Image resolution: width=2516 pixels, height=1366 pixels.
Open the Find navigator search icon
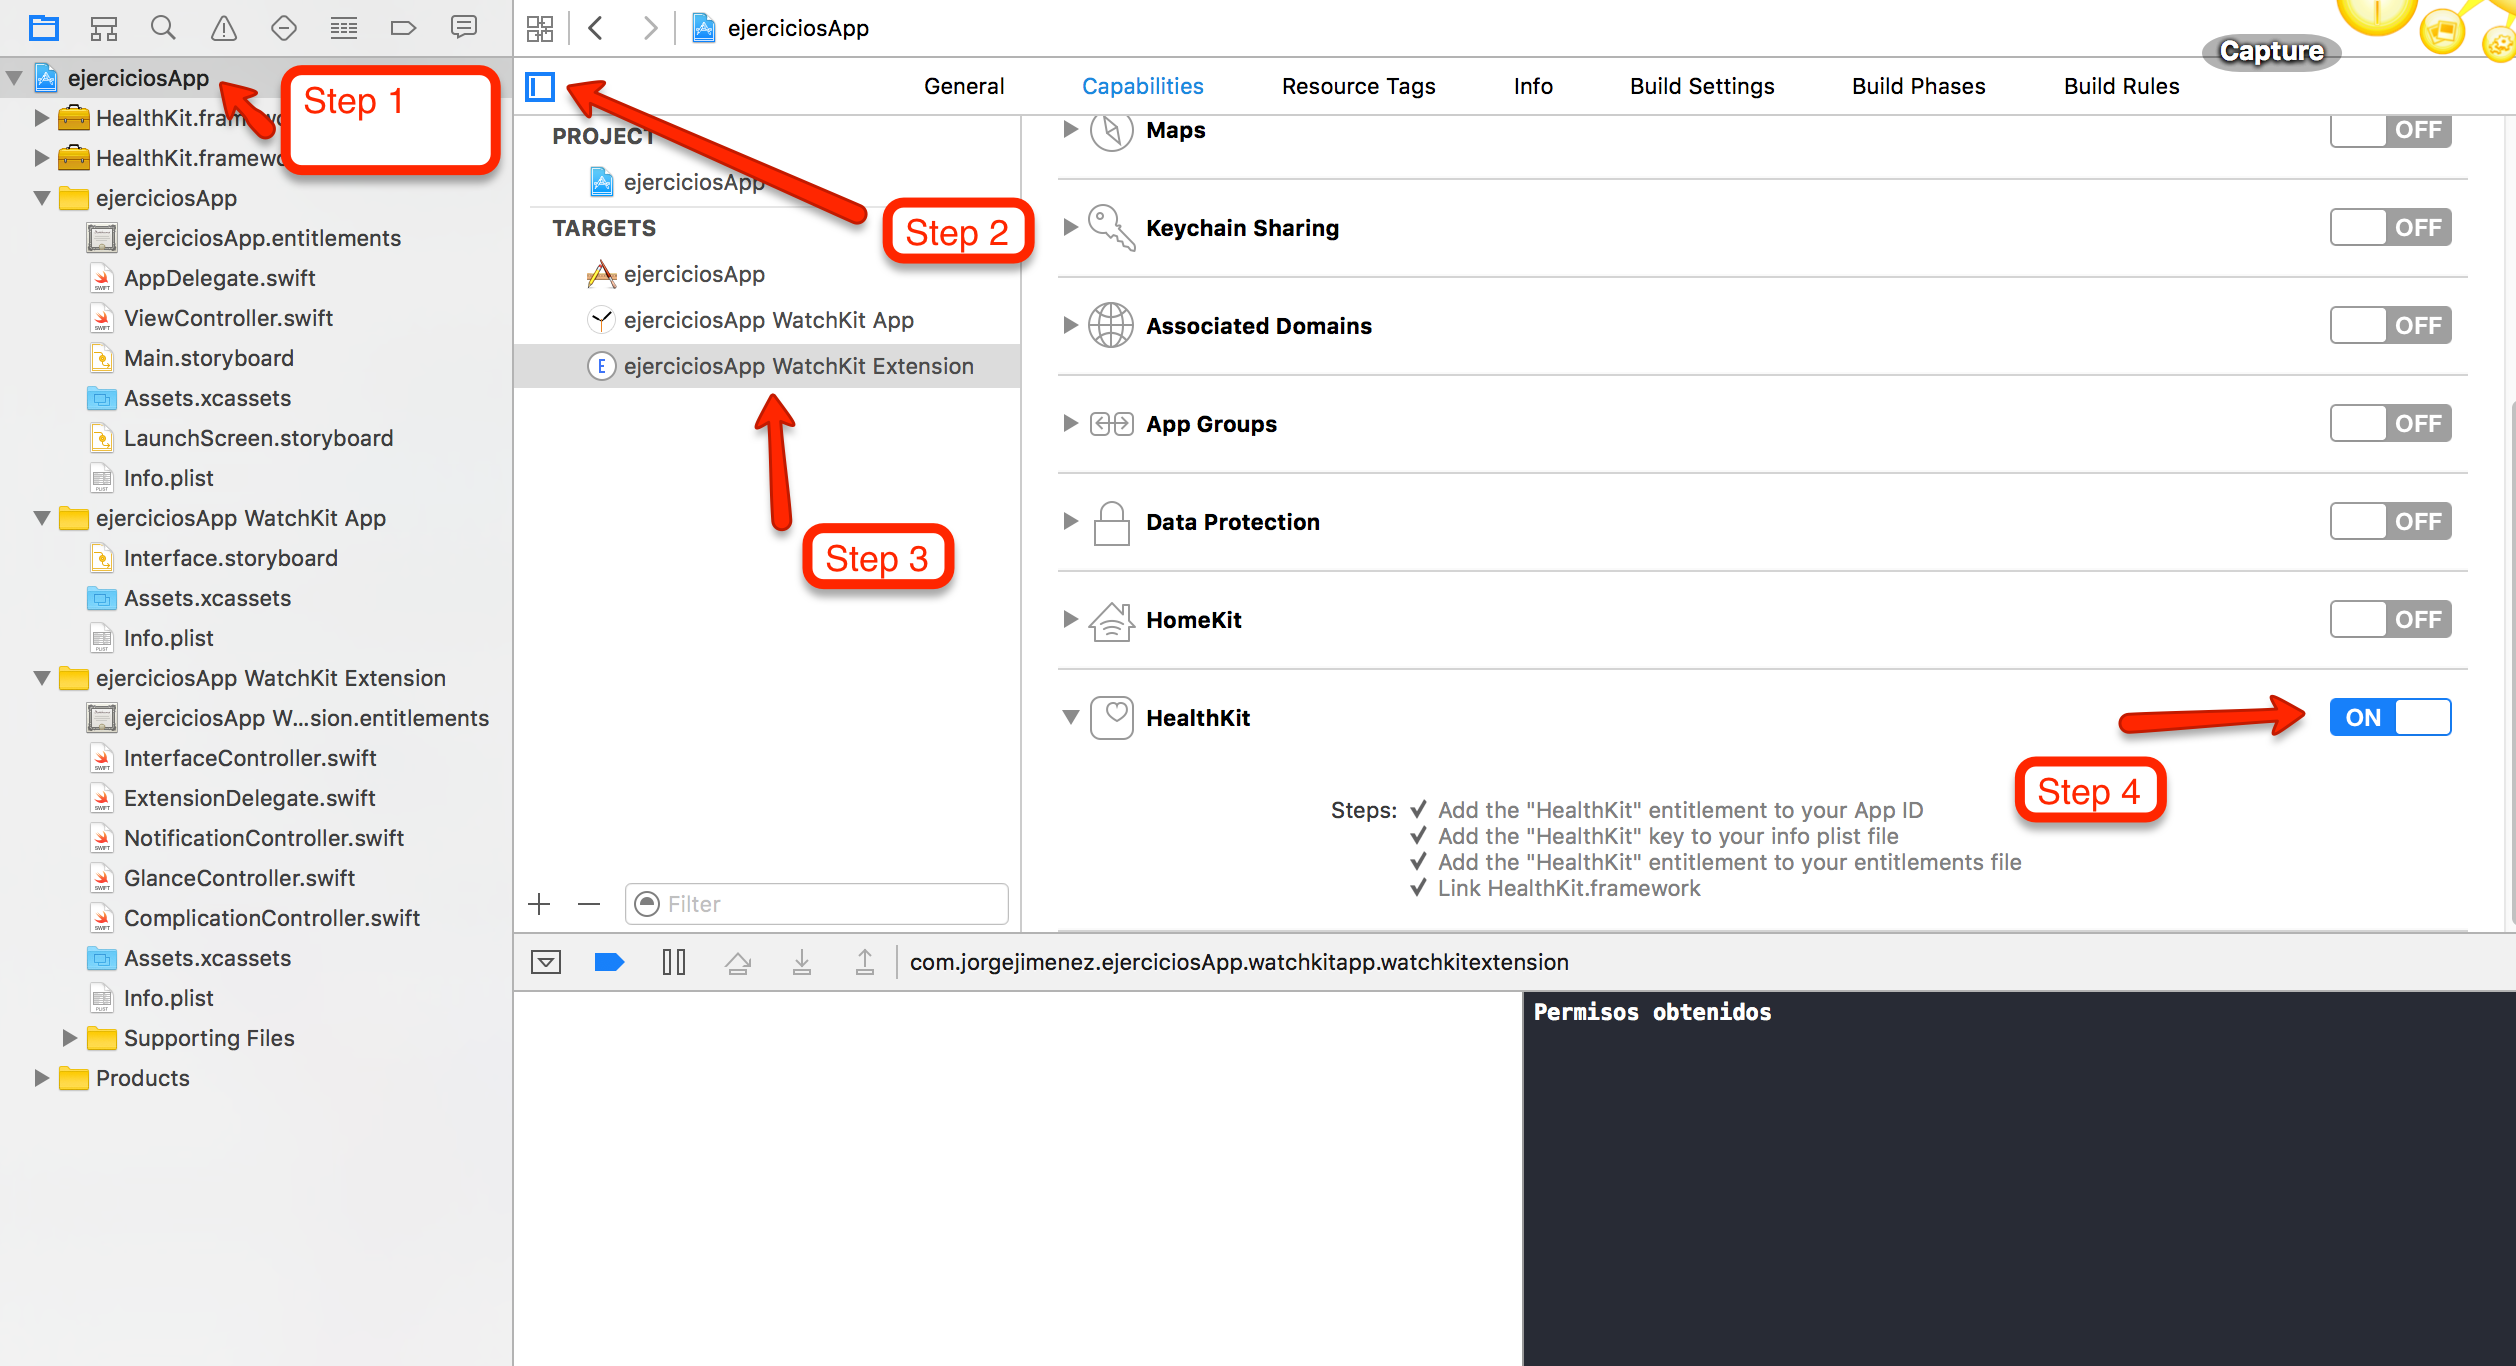163,28
